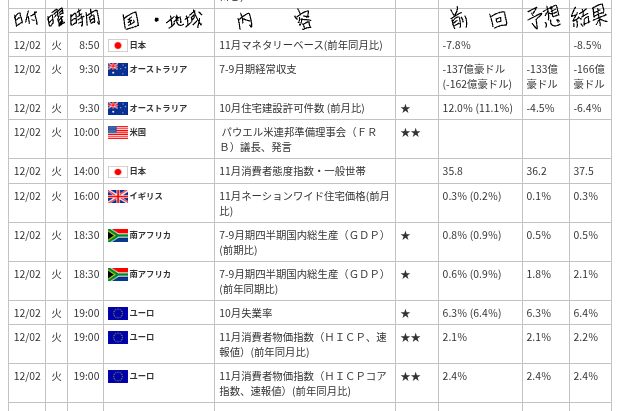621x411 pixels.
Task: Click the 日付 column header
Action: click(26, 19)
